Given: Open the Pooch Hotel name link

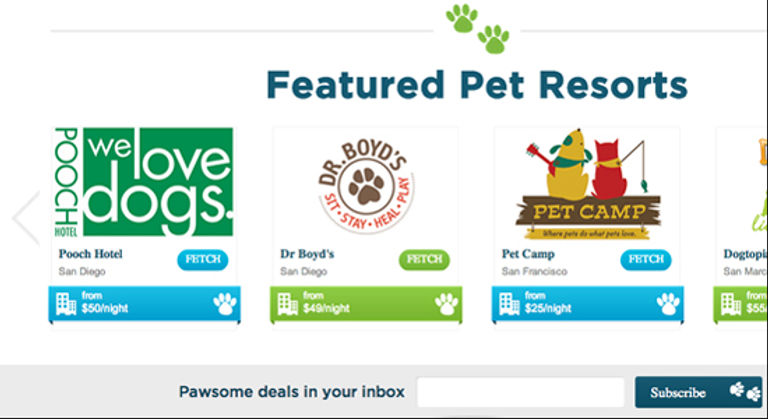Looking at the screenshot, I should [91, 254].
